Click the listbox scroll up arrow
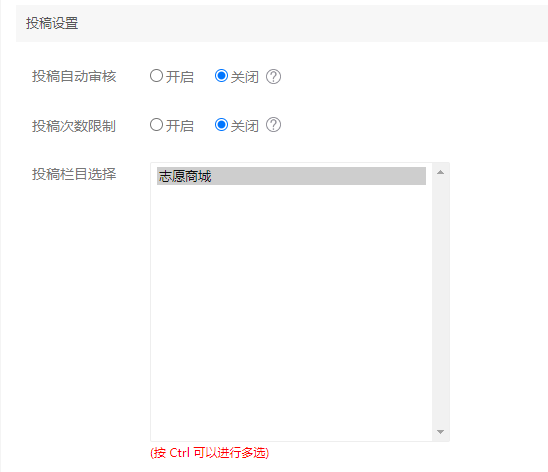The width and height of the screenshot is (548, 472). [440, 172]
